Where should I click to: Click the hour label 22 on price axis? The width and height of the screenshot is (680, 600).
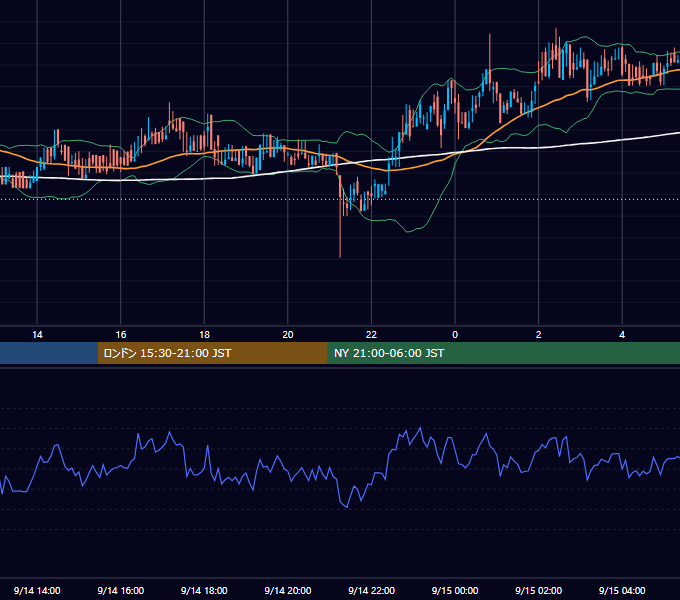click(x=371, y=335)
